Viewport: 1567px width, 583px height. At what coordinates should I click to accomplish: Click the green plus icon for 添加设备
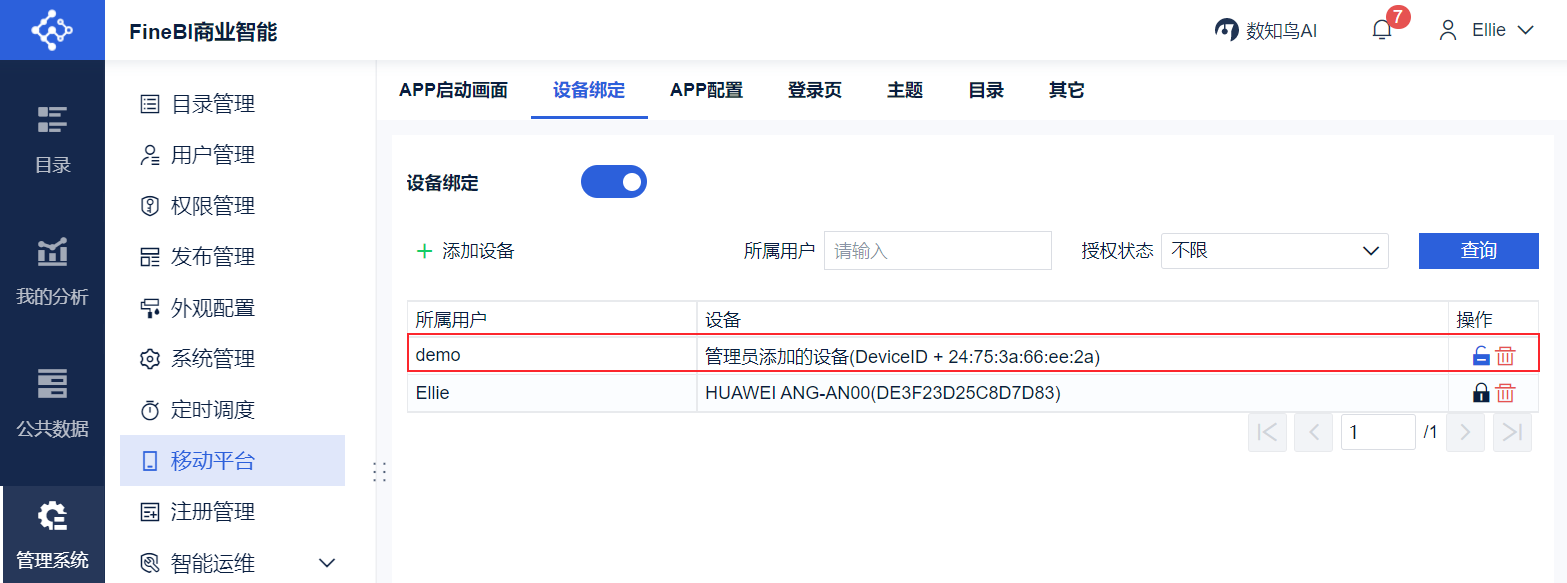[424, 251]
